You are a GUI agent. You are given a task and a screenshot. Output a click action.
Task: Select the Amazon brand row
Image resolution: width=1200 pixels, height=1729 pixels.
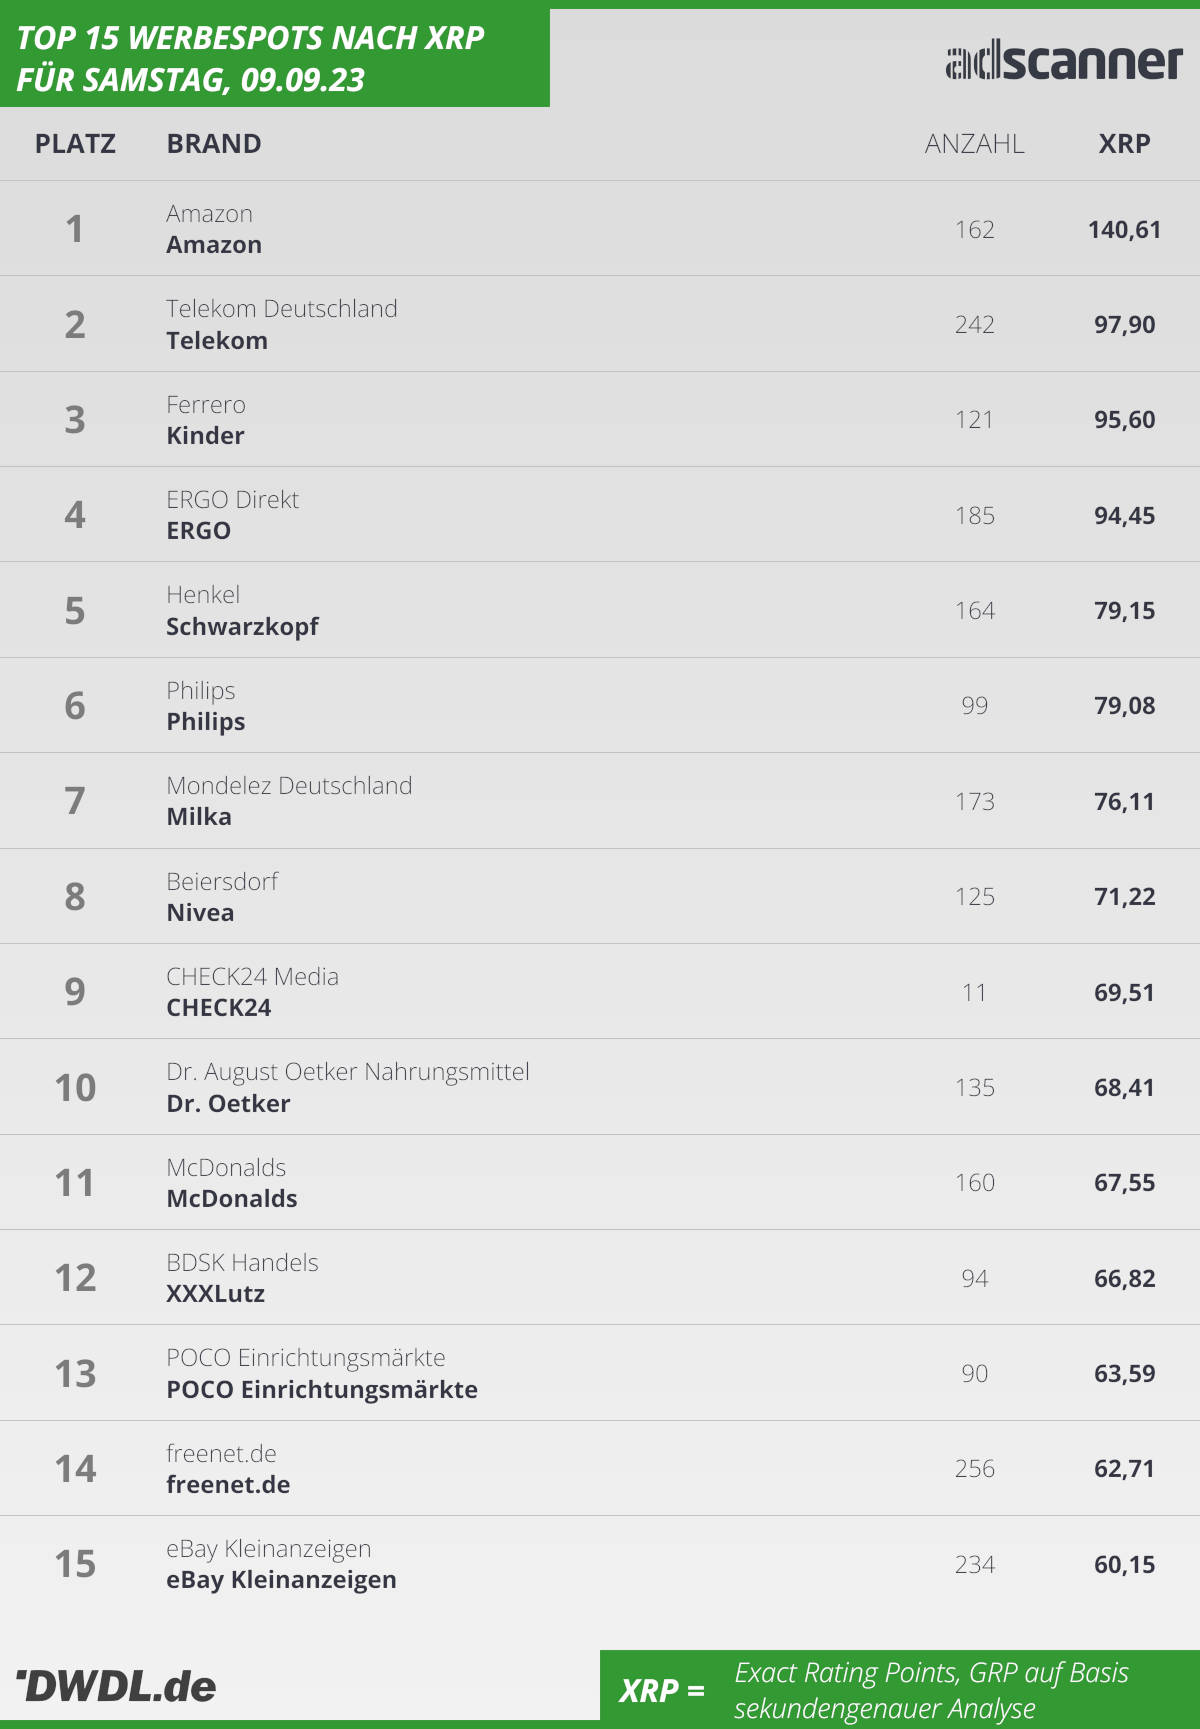point(600,229)
